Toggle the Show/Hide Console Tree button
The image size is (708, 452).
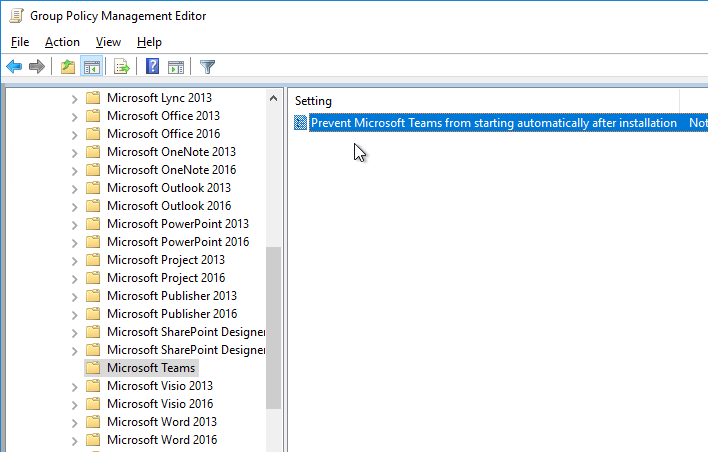(x=92, y=67)
